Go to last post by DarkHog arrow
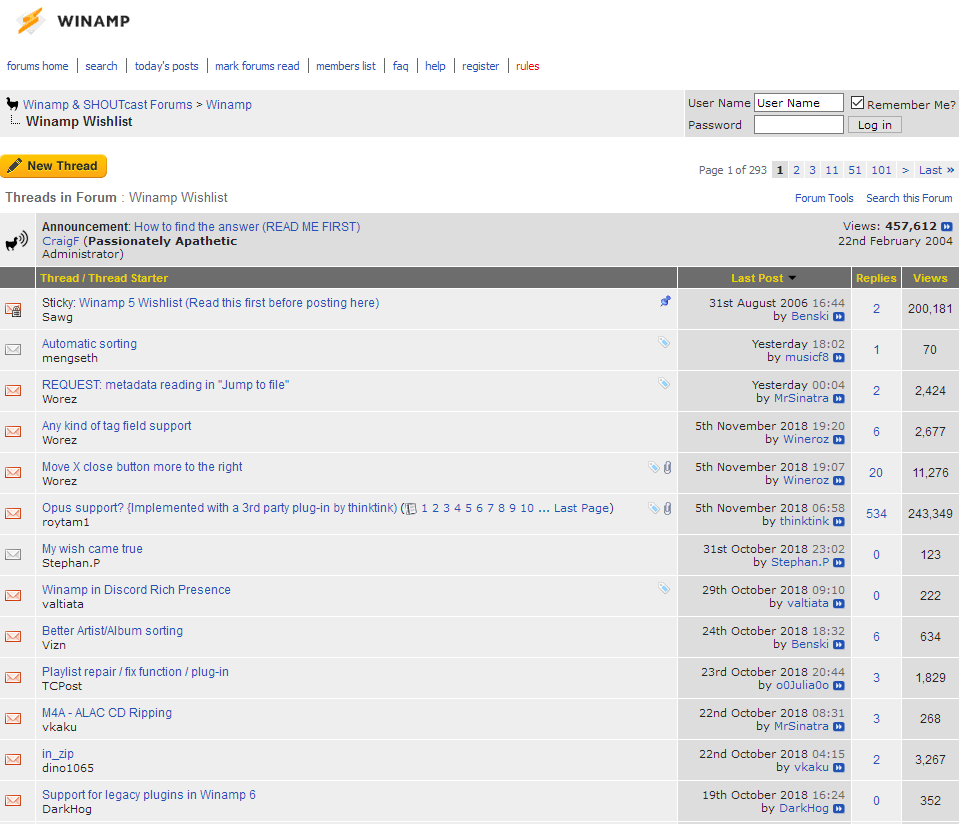This screenshot has width=960, height=824. point(839,809)
